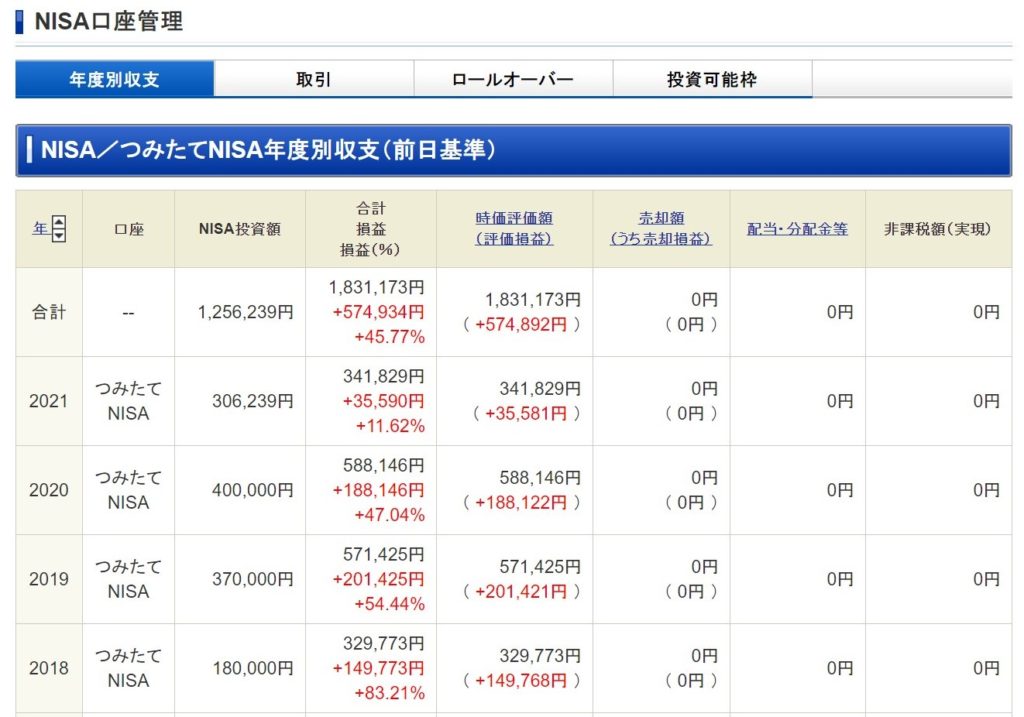Select the 2021 year row cell
The width and height of the screenshot is (1024, 717).
[x=48, y=401]
